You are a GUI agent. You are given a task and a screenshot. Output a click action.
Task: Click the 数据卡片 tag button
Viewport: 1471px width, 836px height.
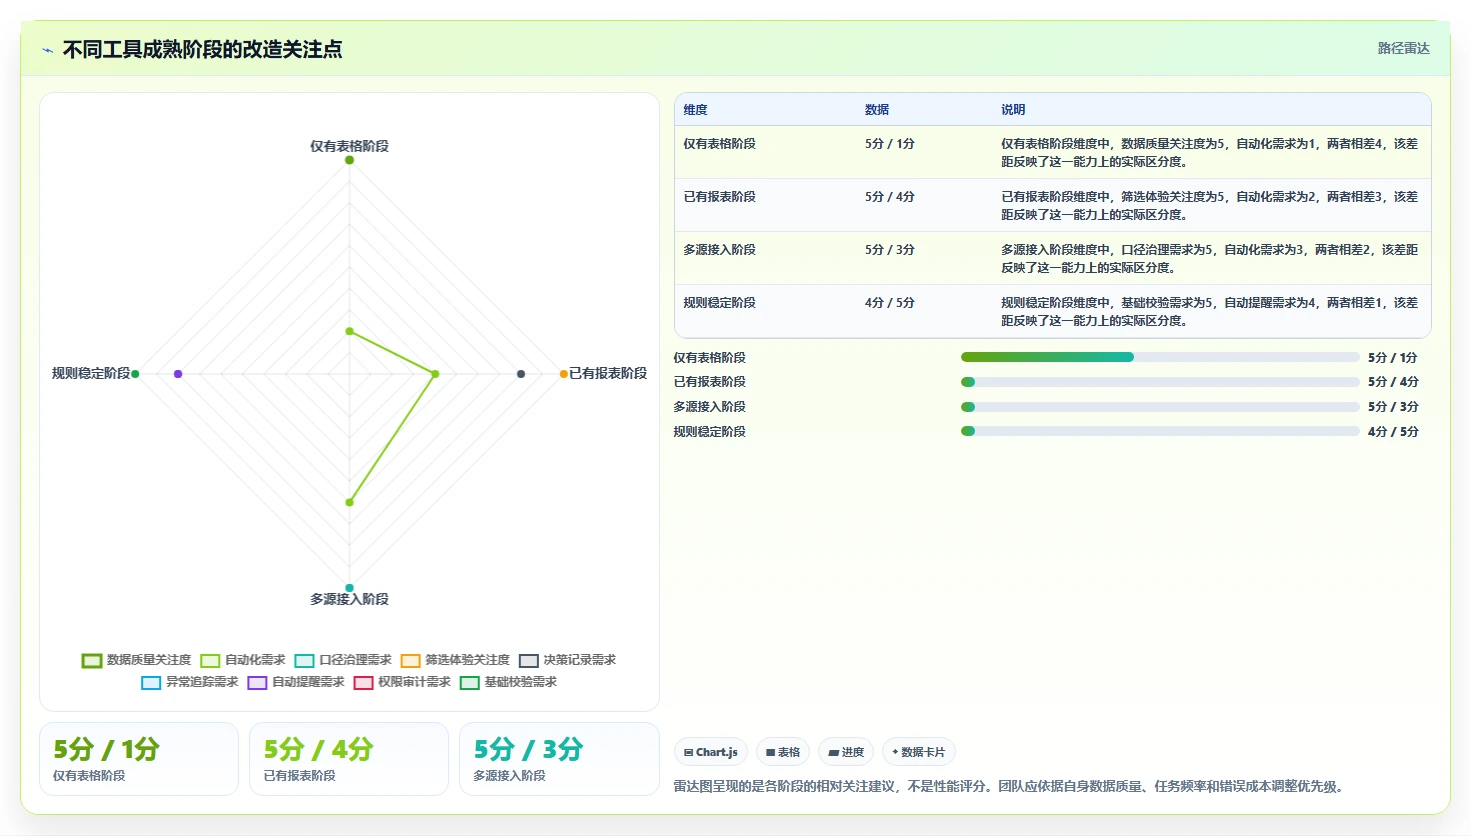(919, 752)
